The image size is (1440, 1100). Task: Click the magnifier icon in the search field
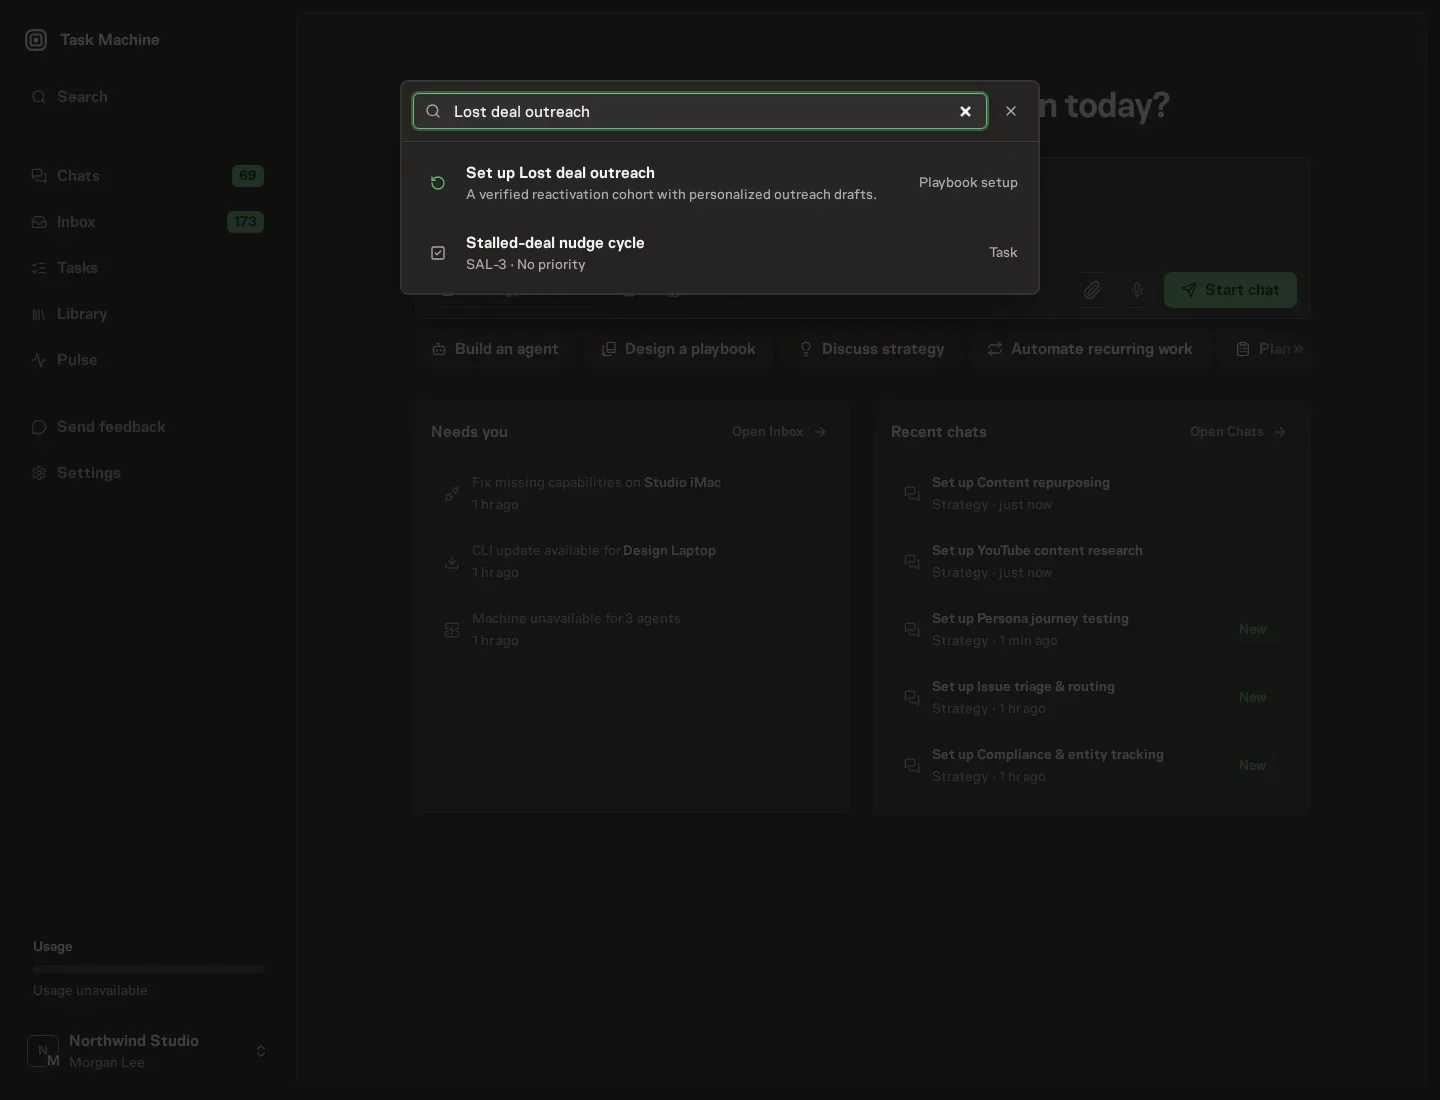click(433, 111)
